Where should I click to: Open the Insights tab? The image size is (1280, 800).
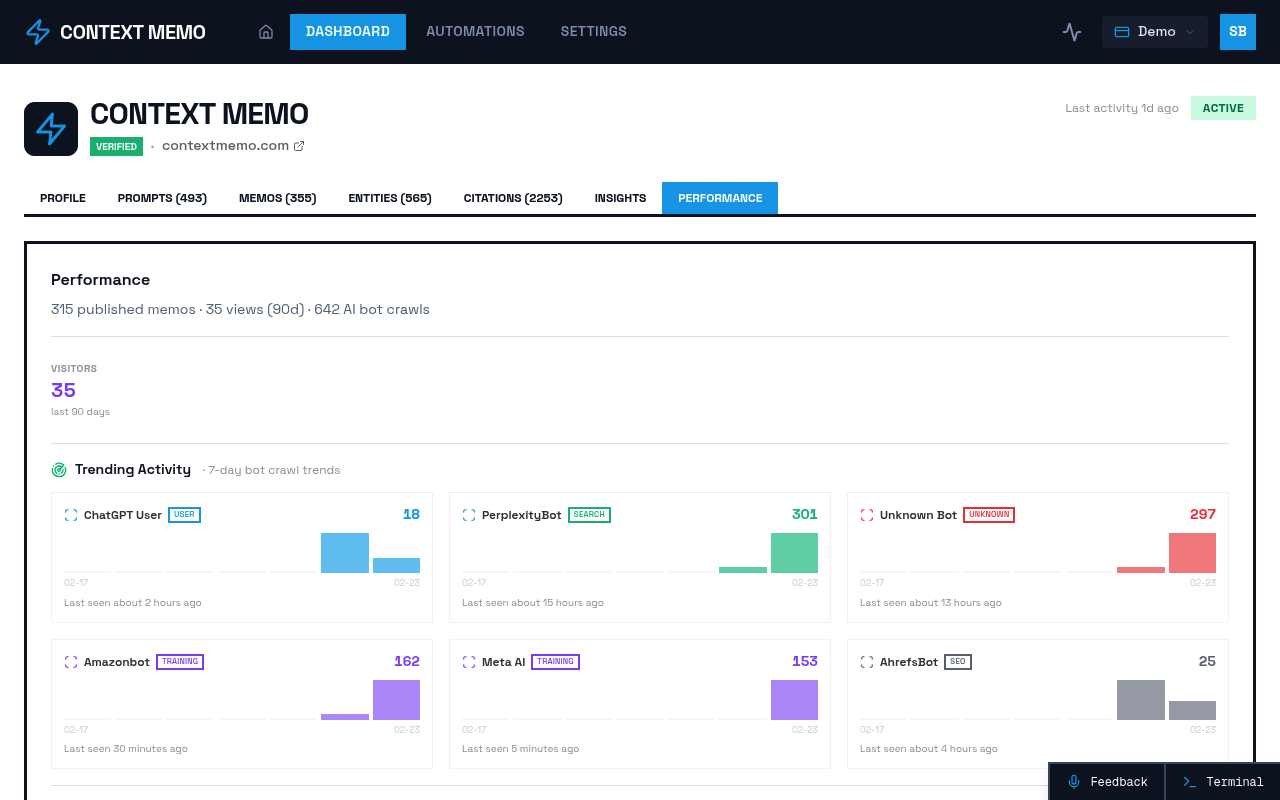point(620,197)
